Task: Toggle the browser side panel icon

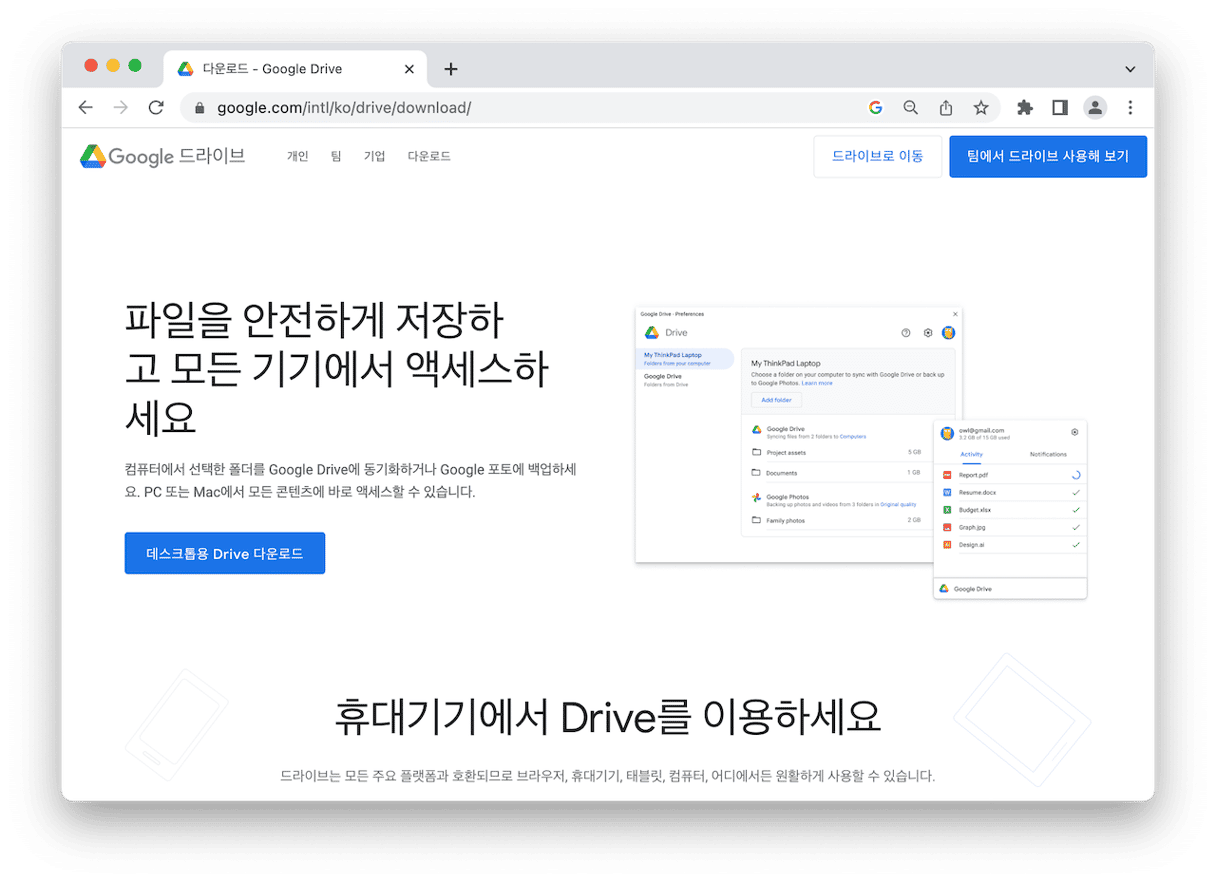Action: [x=1060, y=107]
